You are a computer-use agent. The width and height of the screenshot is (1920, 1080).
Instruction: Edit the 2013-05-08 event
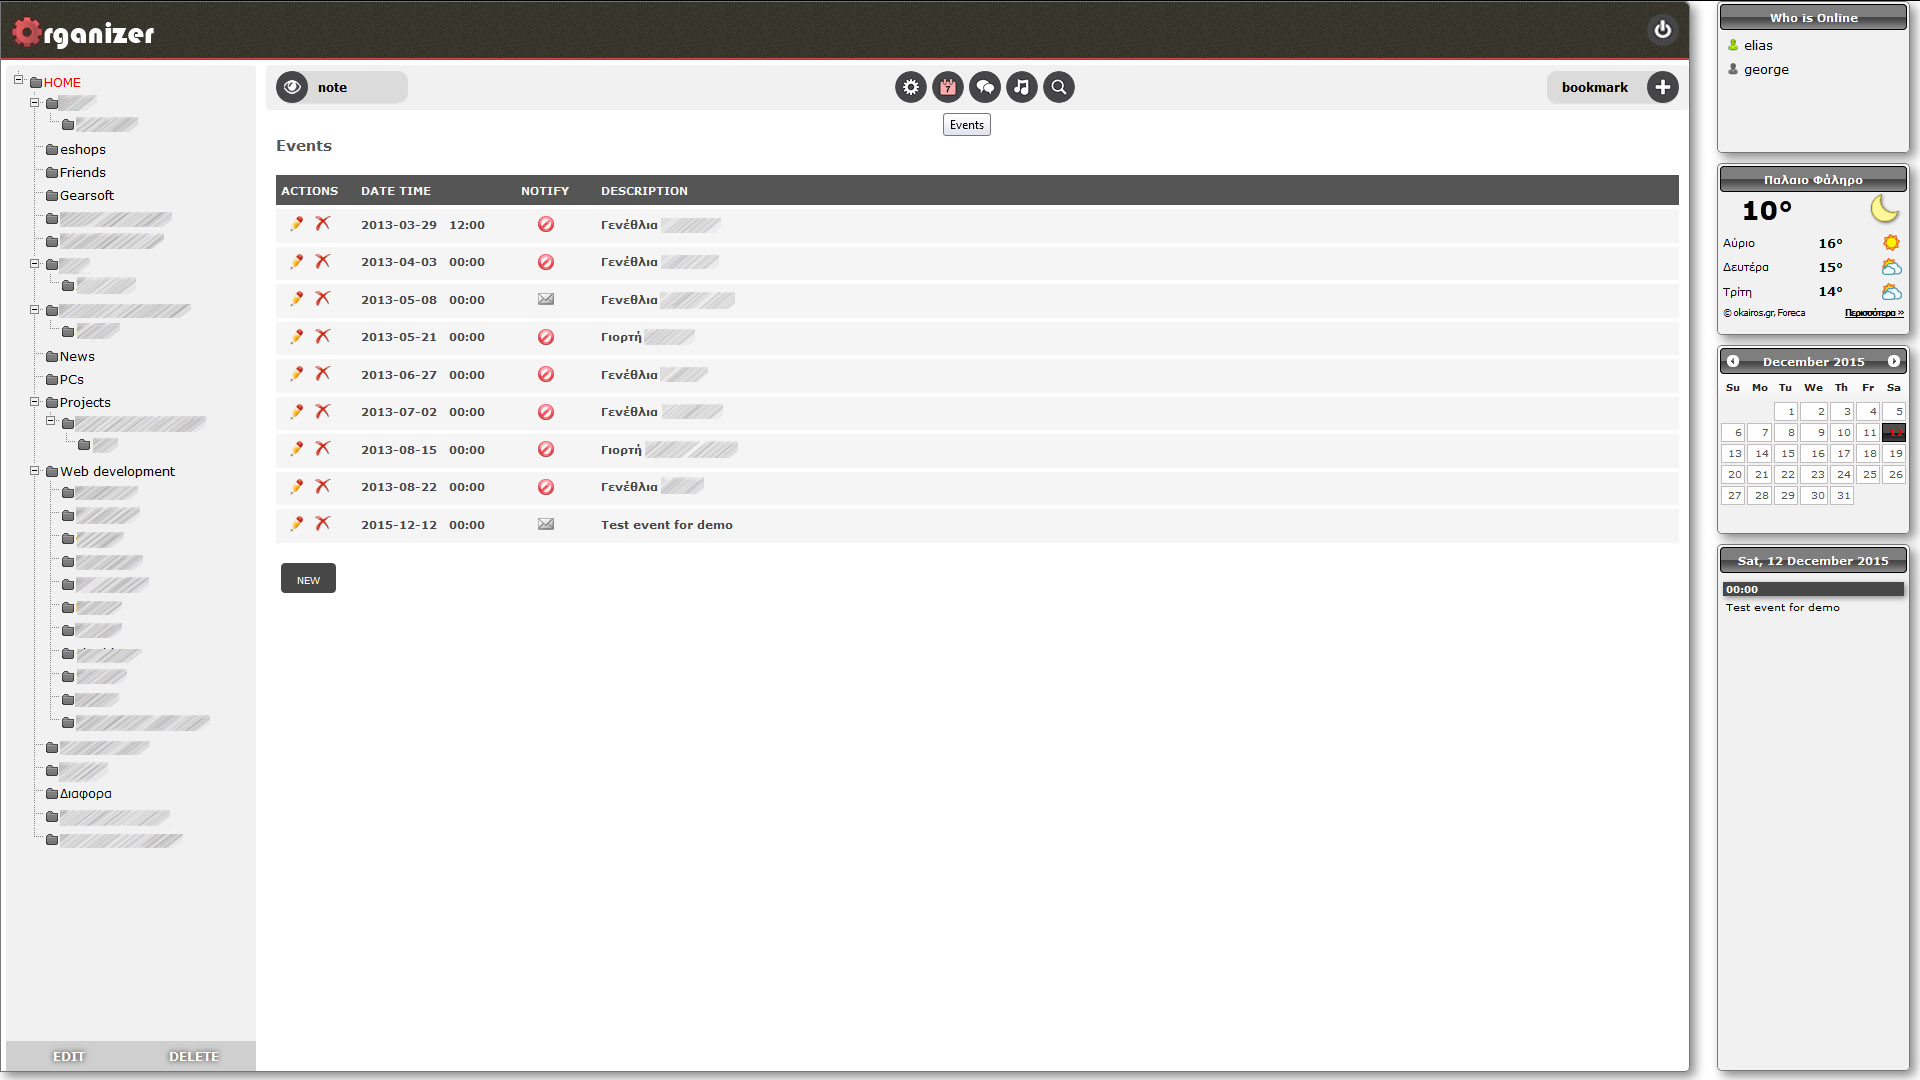pyautogui.click(x=297, y=299)
